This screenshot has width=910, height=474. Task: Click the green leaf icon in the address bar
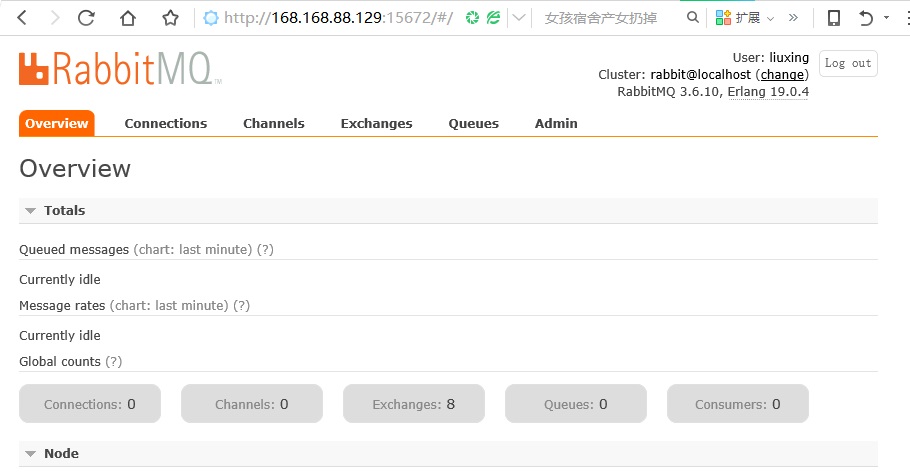coord(493,18)
